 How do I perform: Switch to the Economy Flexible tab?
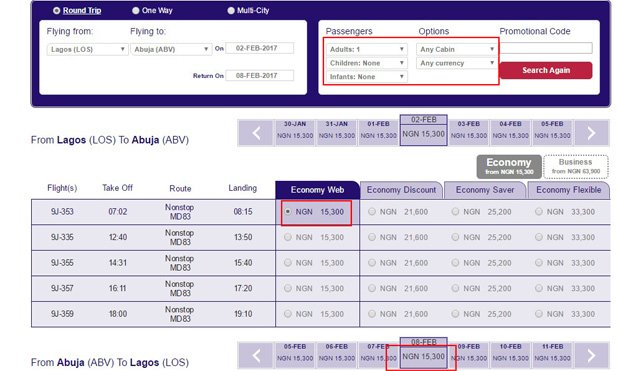(x=569, y=190)
